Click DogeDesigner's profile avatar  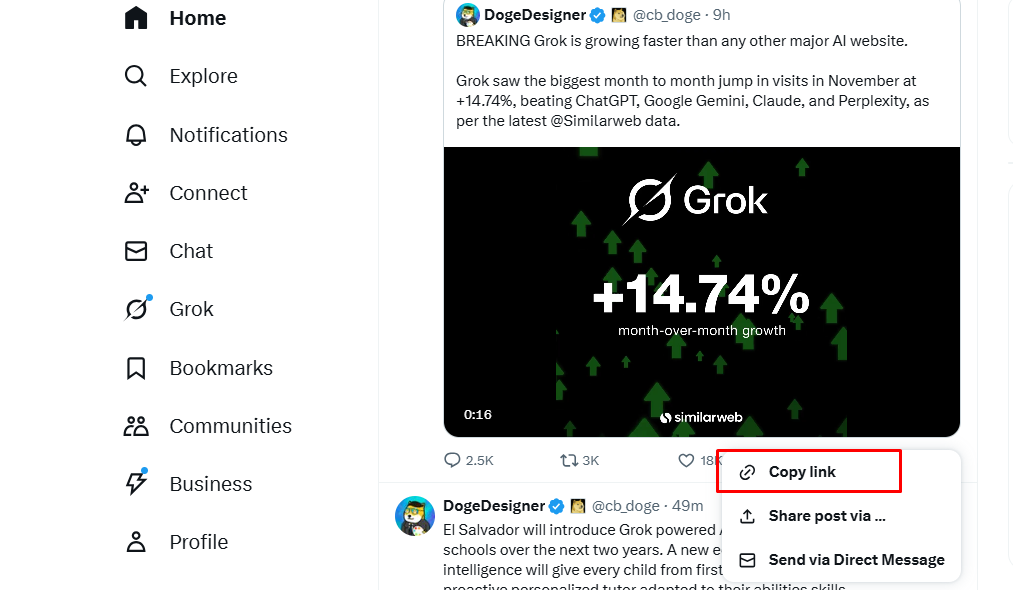[467, 14]
